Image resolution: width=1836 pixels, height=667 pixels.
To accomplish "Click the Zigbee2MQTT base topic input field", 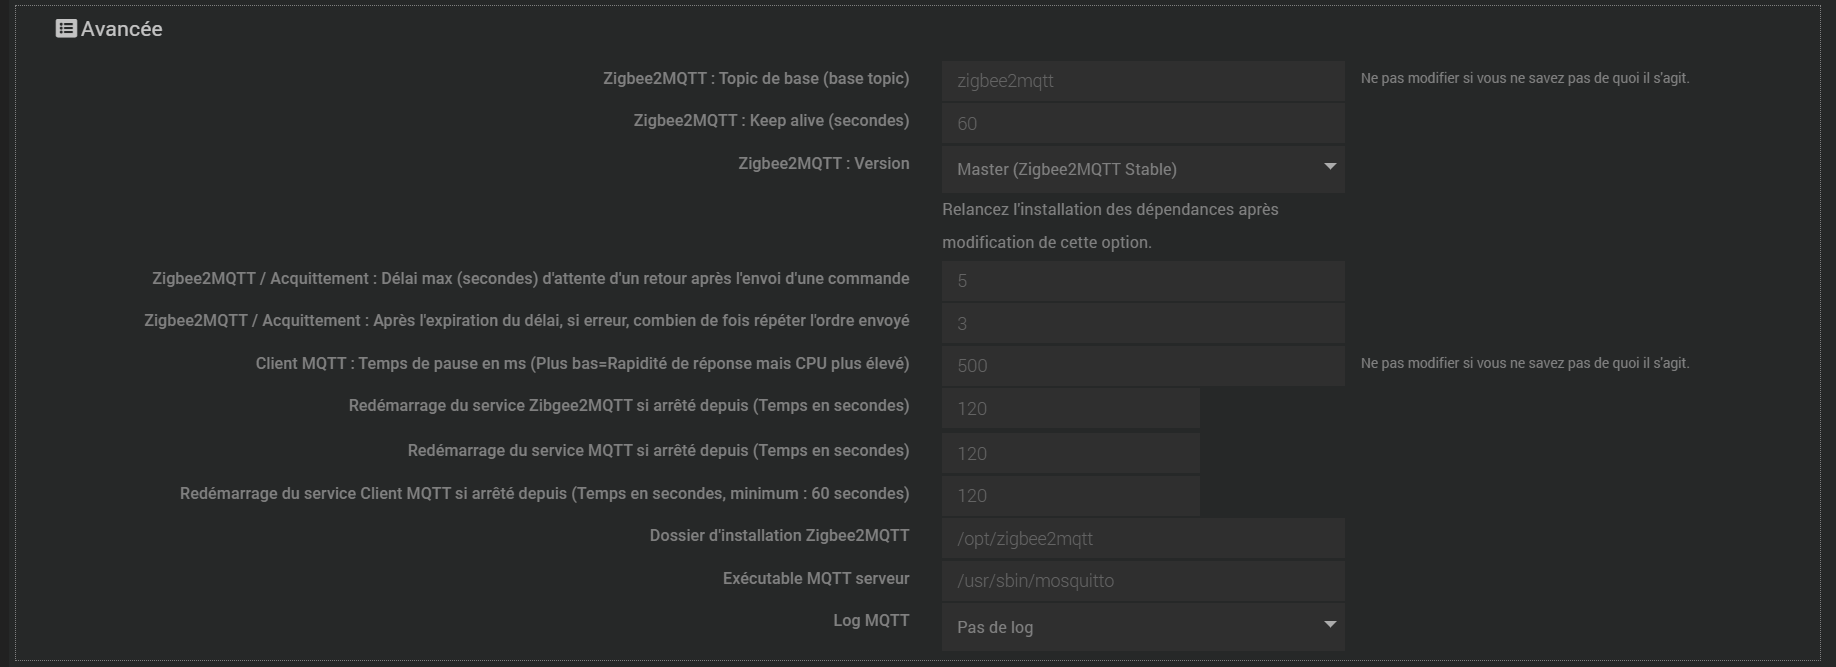I will [x=1142, y=81].
